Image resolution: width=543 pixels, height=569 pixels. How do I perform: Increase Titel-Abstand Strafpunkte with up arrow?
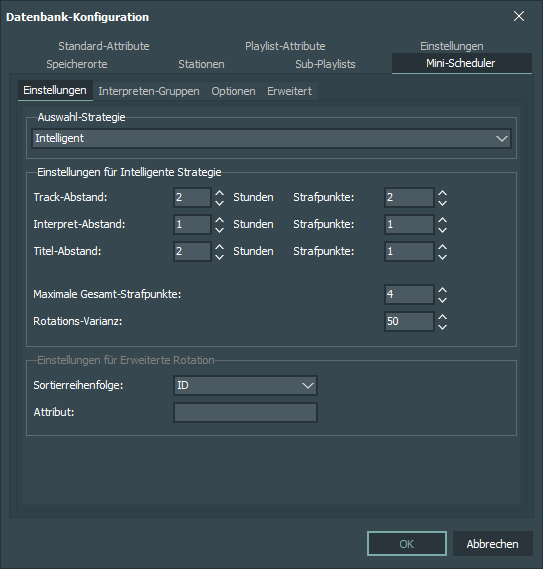click(x=442, y=247)
